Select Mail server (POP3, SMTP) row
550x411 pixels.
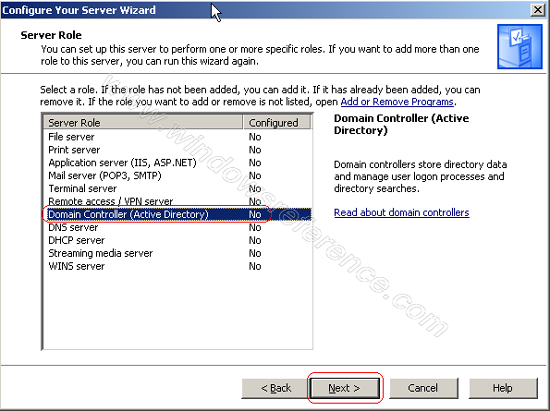pos(177,175)
